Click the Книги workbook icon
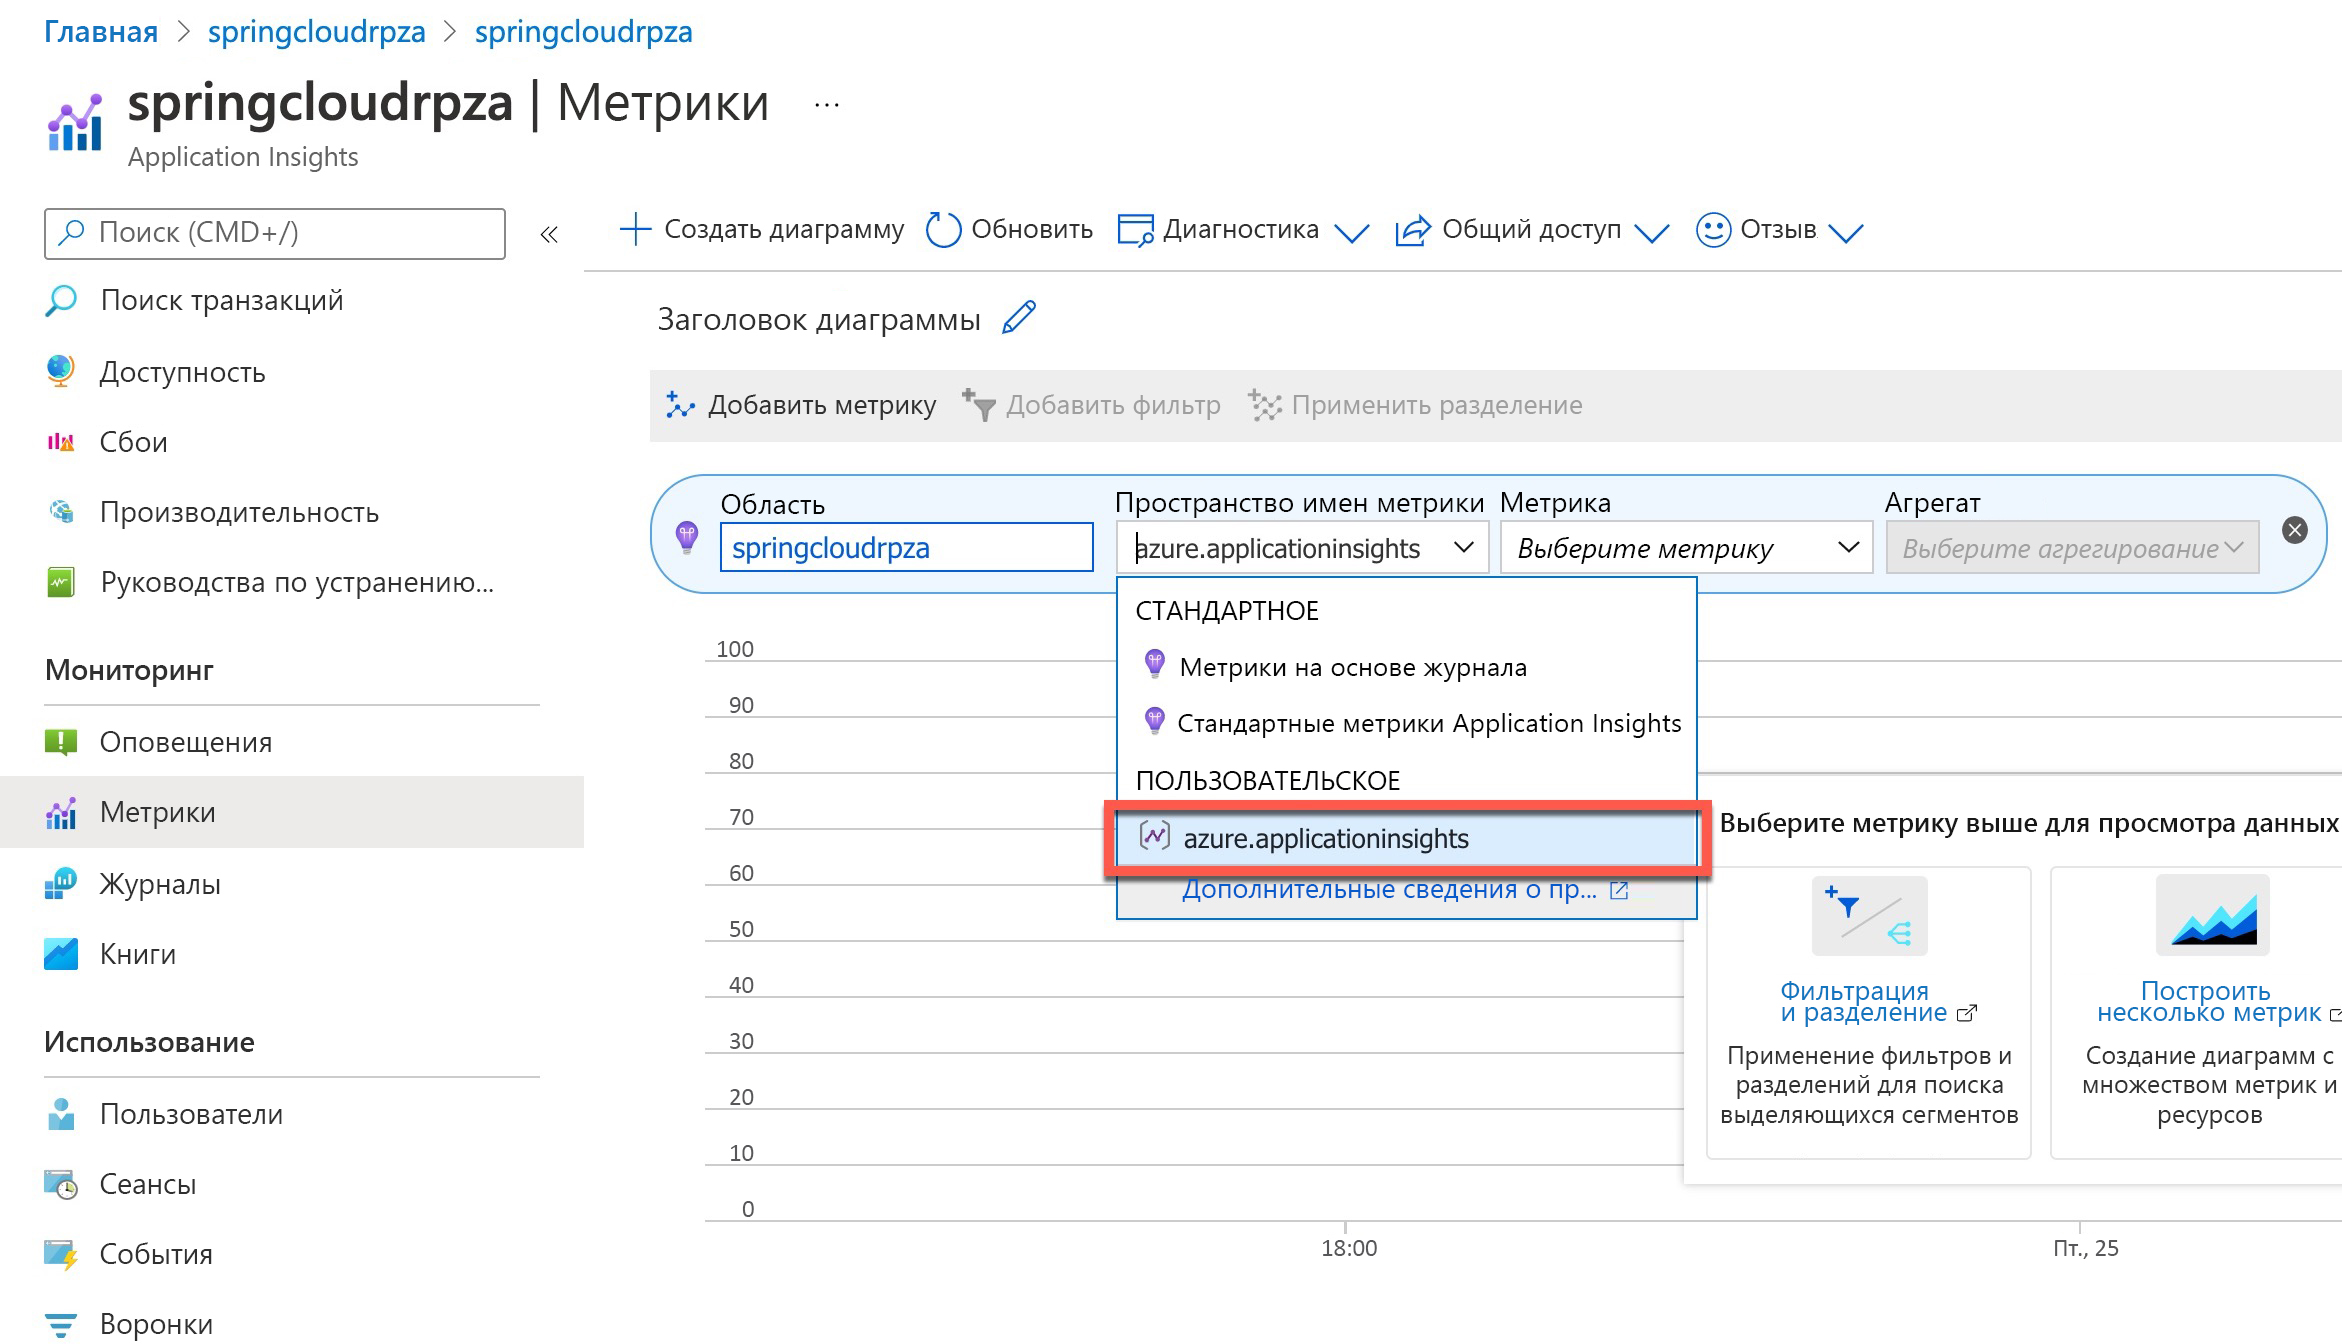The width and height of the screenshot is (2342, 1344). [x=61, y=953]
